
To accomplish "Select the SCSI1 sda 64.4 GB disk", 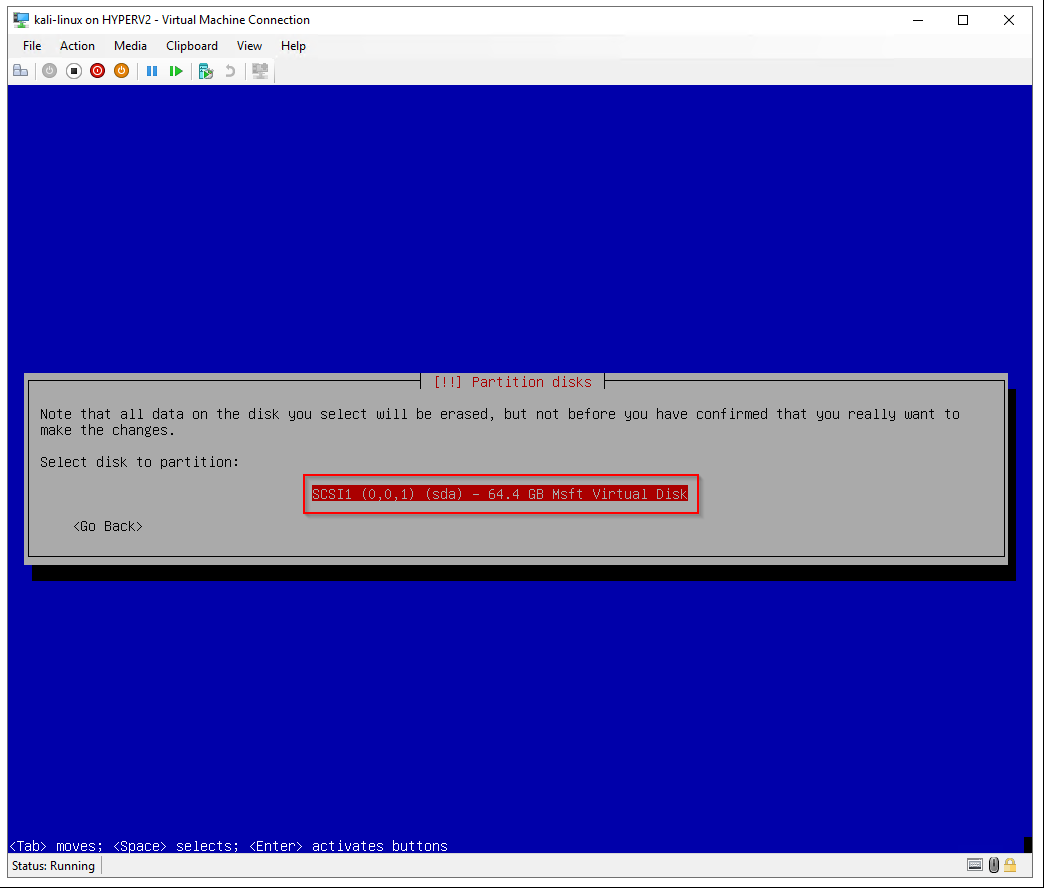I will coord(499,494).
